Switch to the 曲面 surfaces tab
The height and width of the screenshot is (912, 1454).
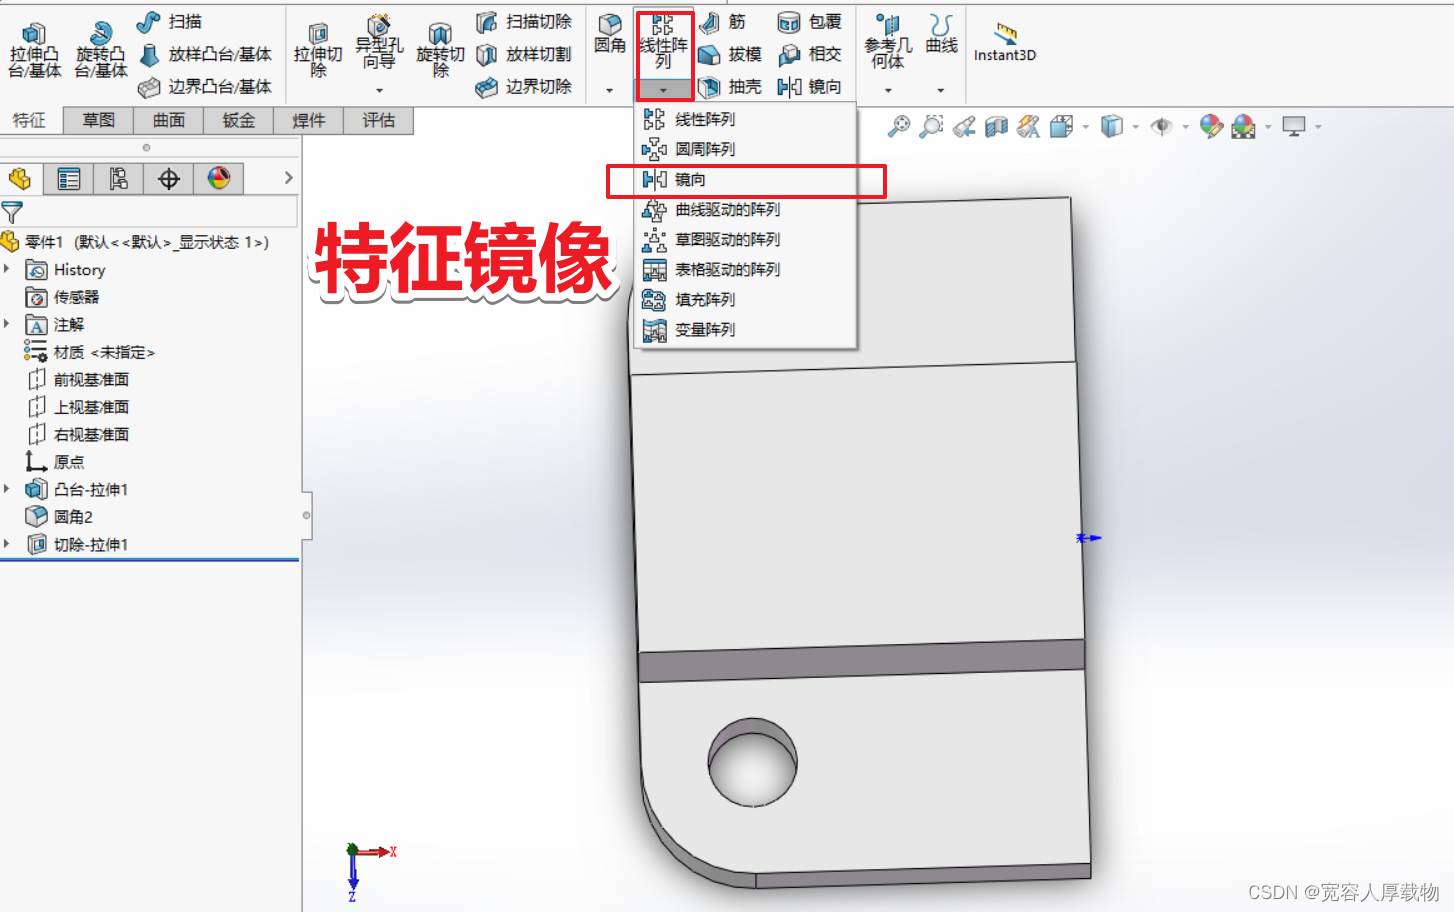169,120
